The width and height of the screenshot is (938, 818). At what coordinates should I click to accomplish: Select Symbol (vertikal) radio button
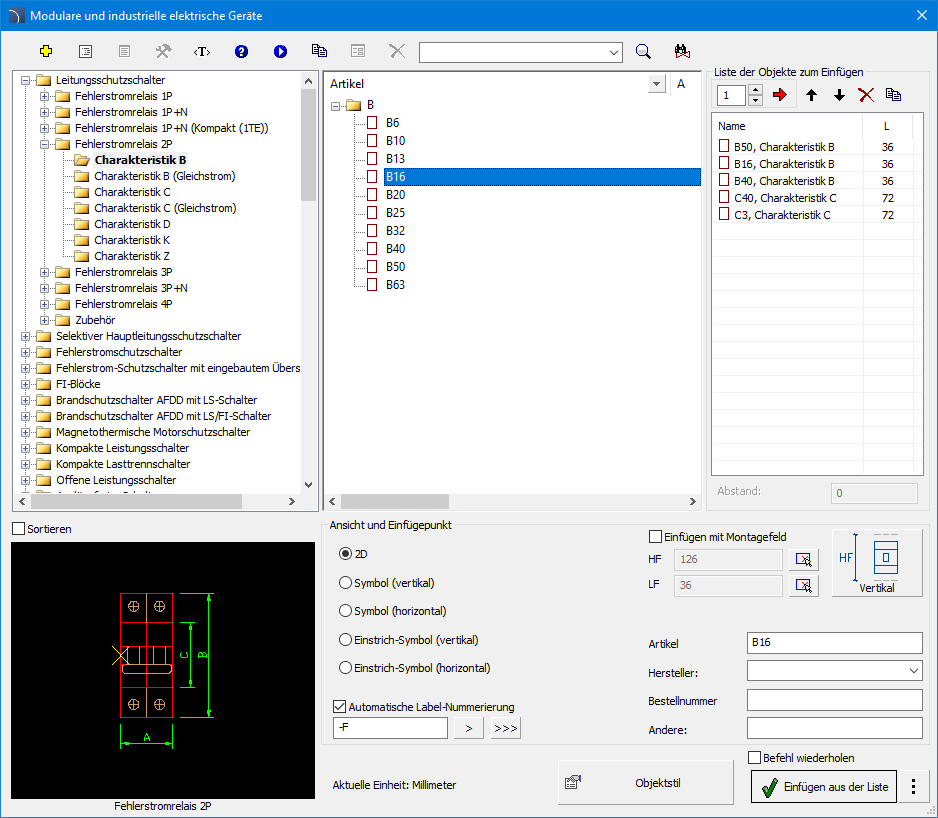(x=346, y=582)
